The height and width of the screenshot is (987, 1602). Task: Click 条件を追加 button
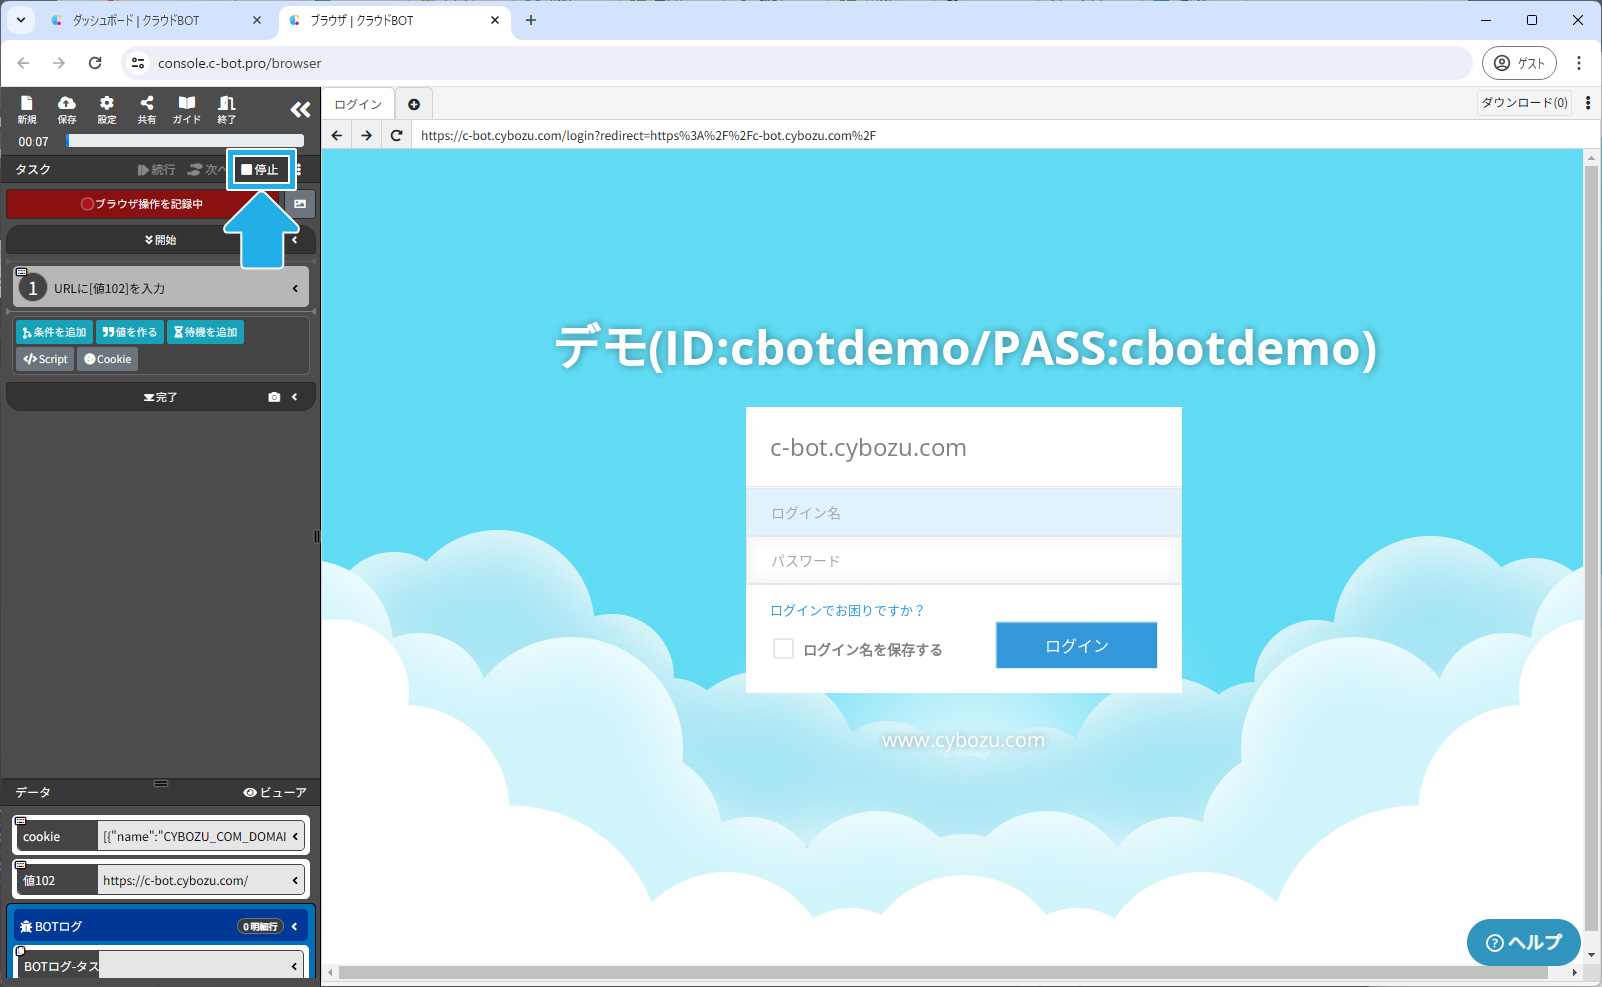tap(54, 332)
